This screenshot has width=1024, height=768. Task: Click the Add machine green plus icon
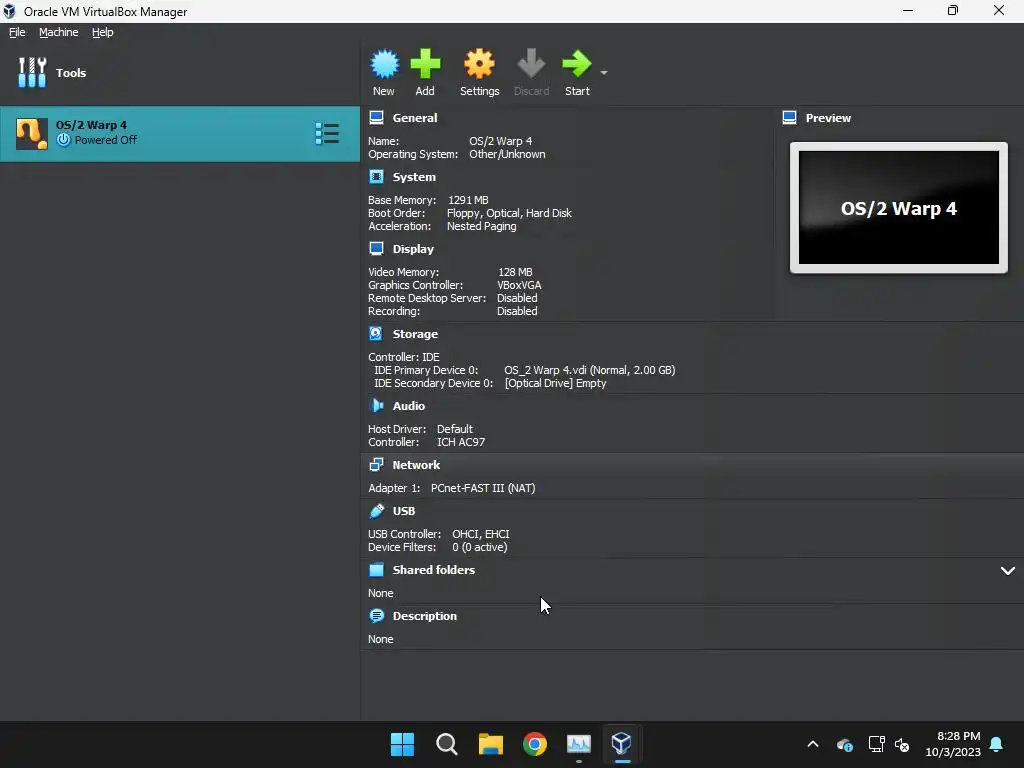pos(425,64)
